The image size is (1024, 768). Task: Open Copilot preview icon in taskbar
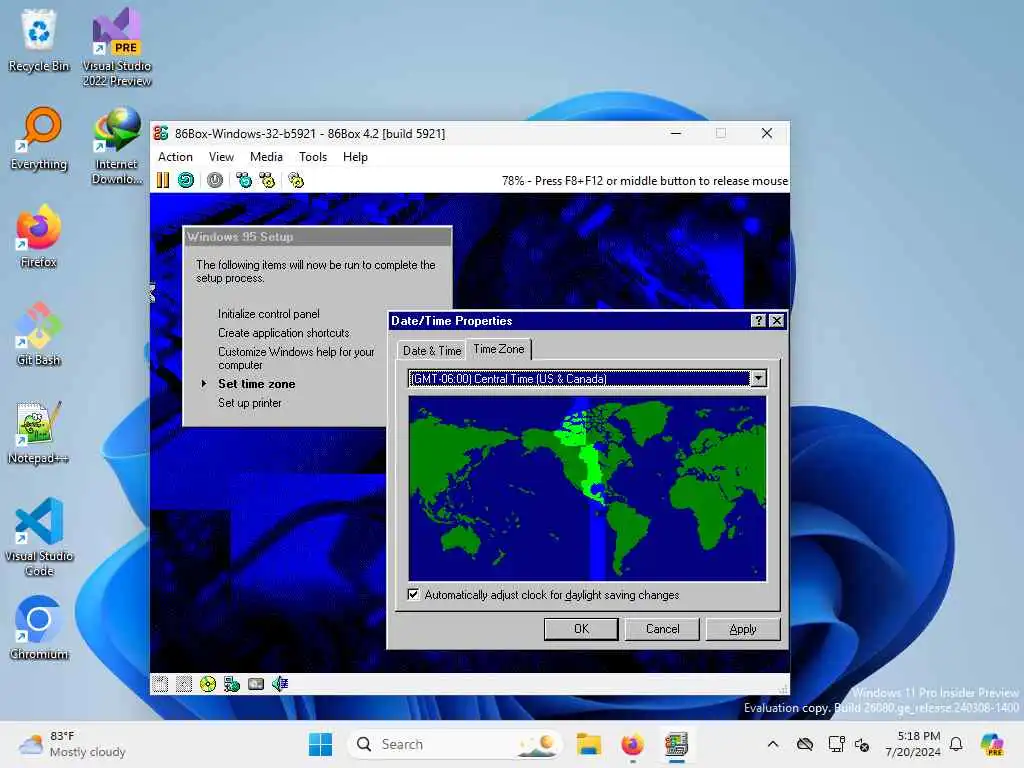point(992,744)
